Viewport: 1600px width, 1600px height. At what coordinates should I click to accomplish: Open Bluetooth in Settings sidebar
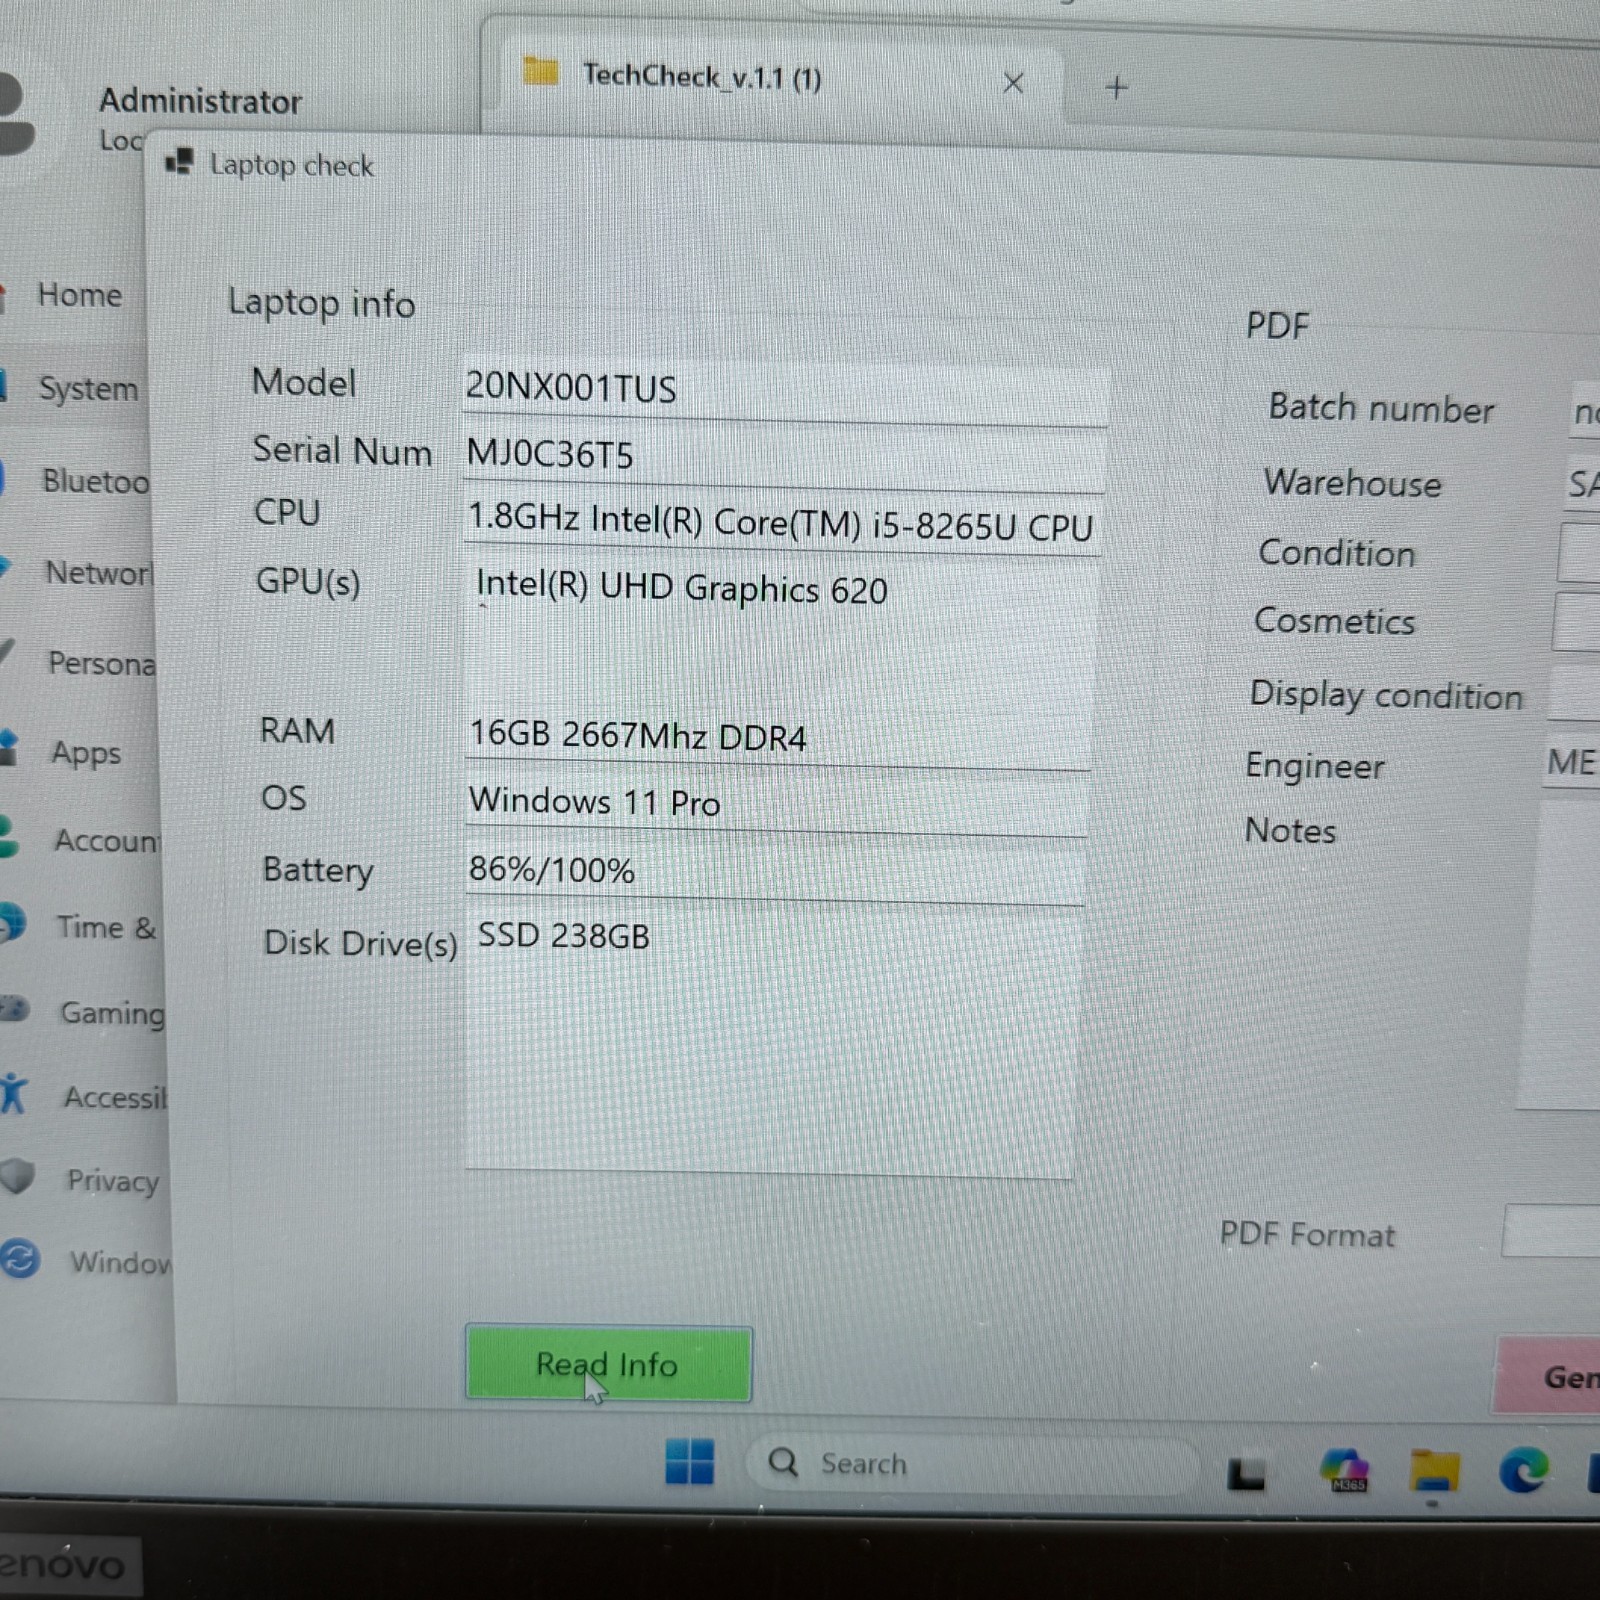pos(77,481)
